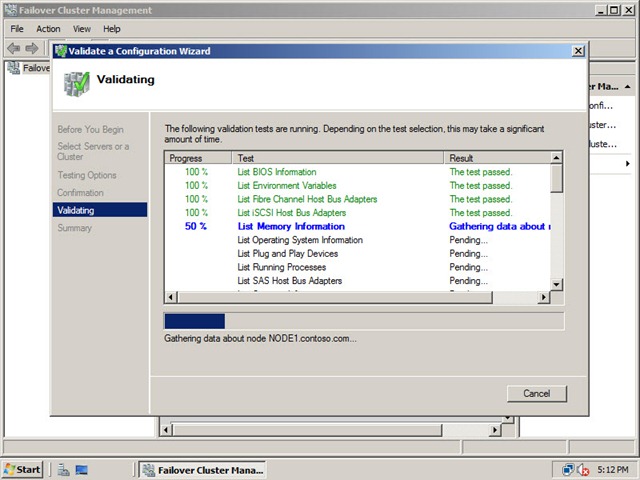Open the View menu

82,29
